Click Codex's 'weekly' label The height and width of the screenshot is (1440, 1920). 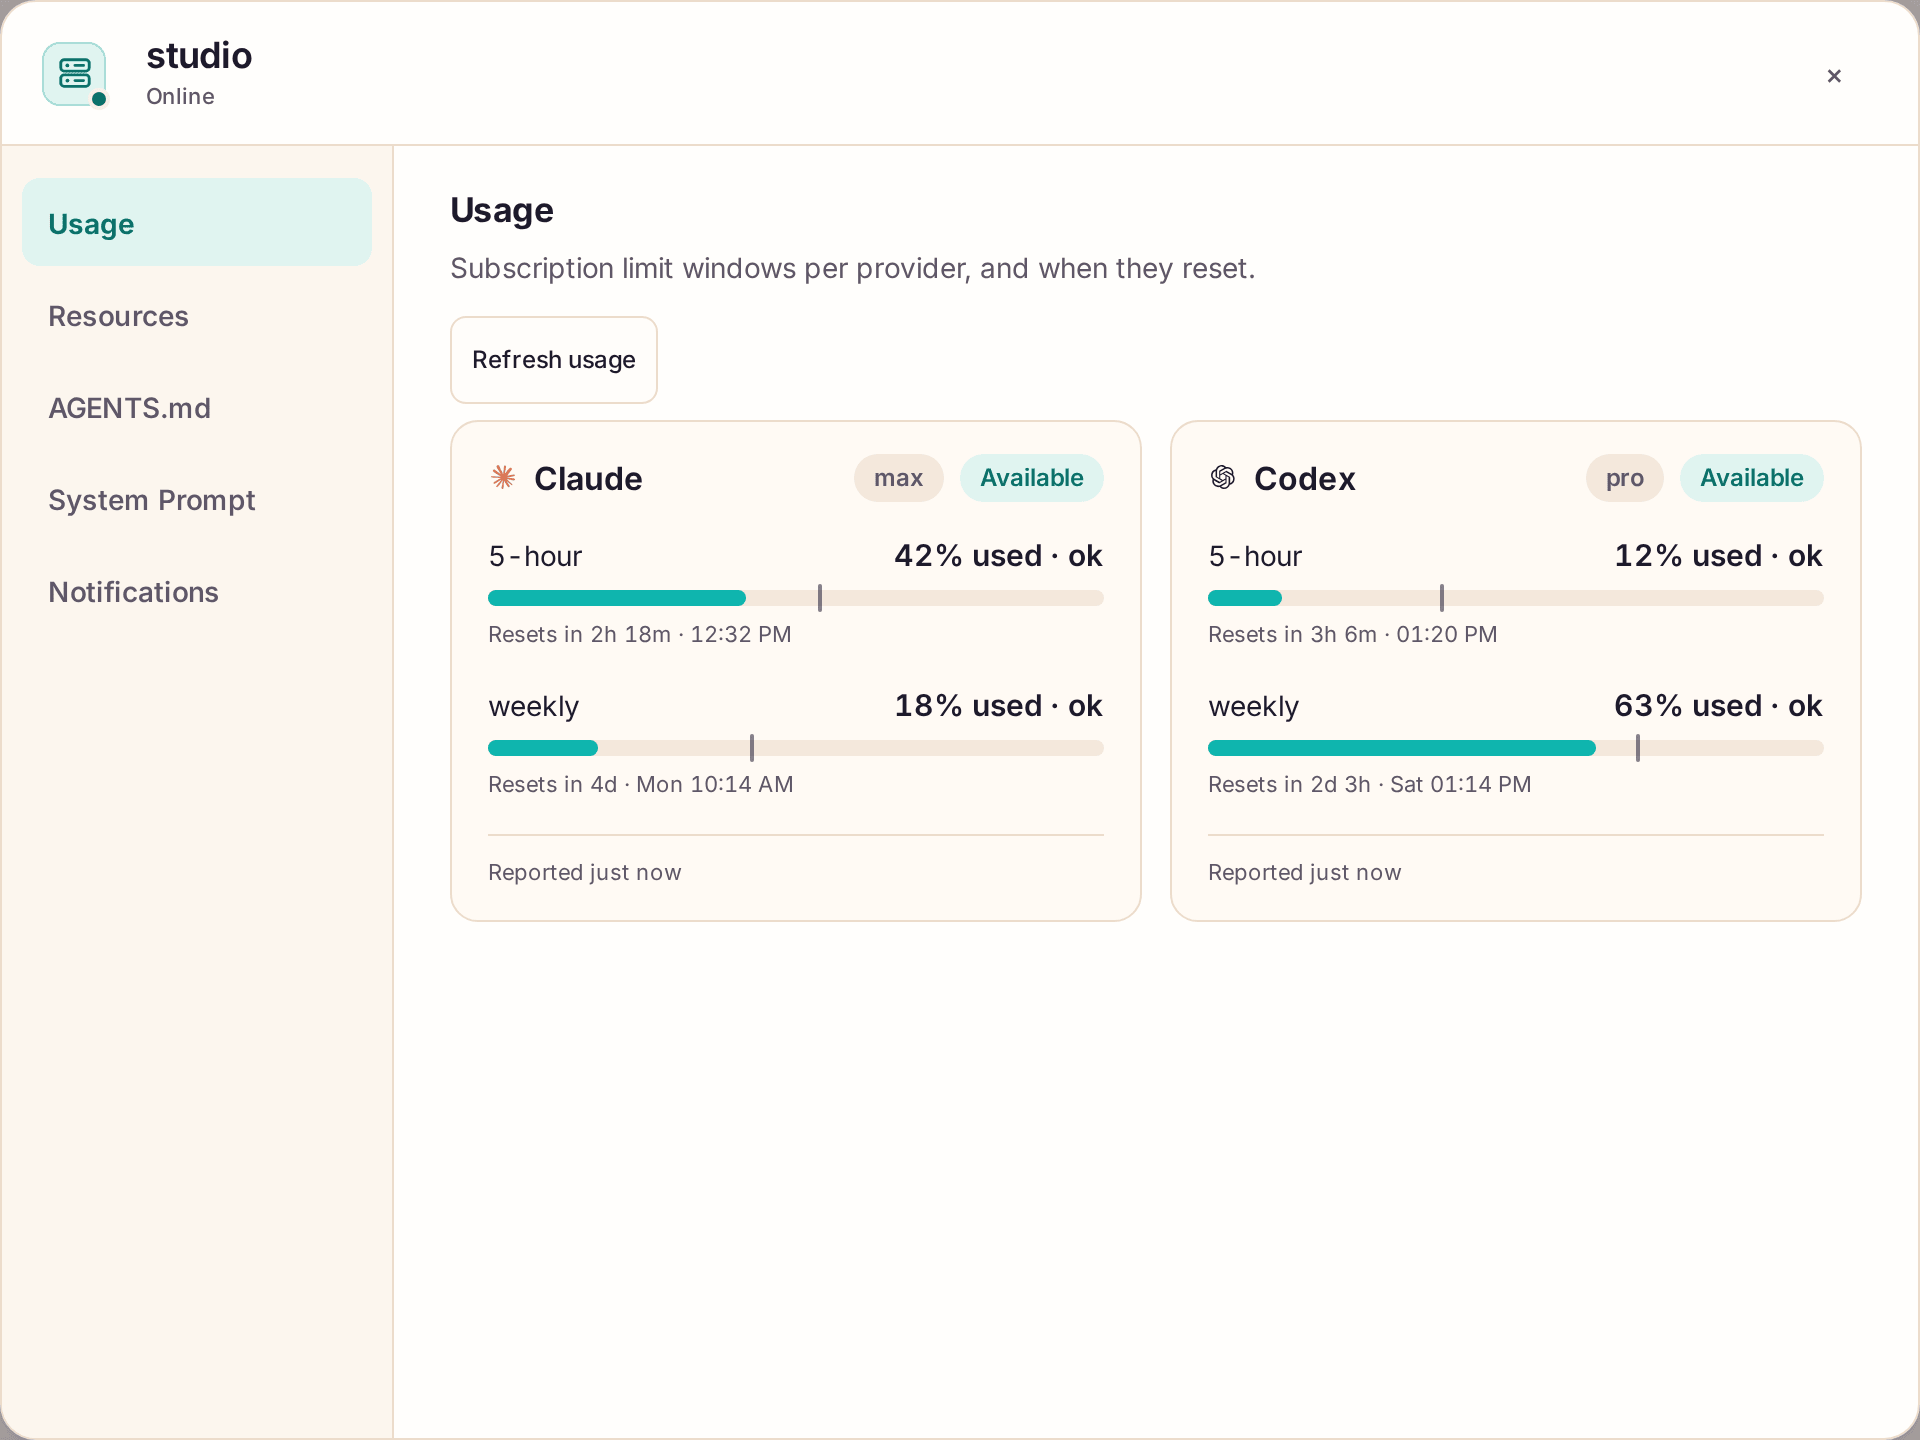tap(1253, 706)
